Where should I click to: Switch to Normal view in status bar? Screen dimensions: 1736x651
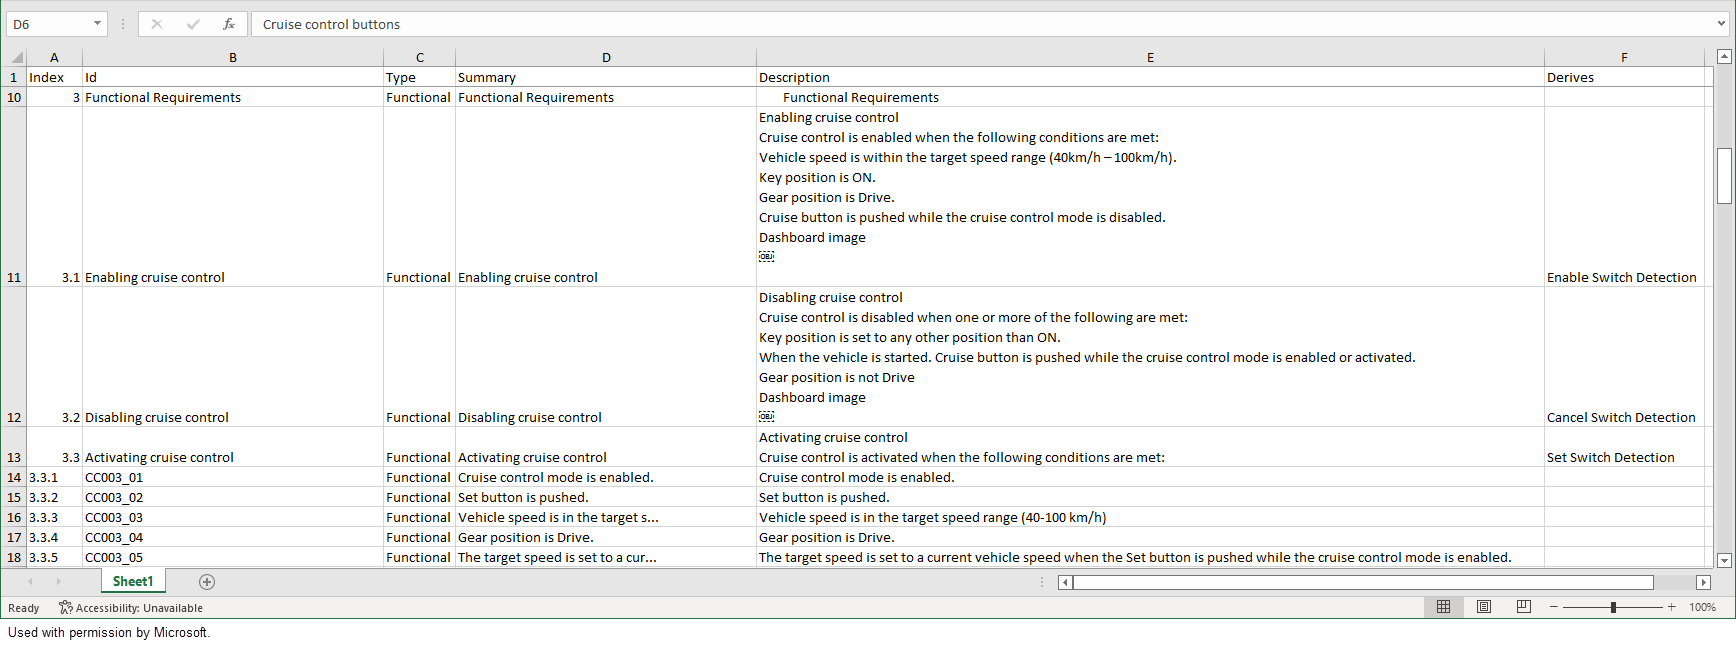1443,607
